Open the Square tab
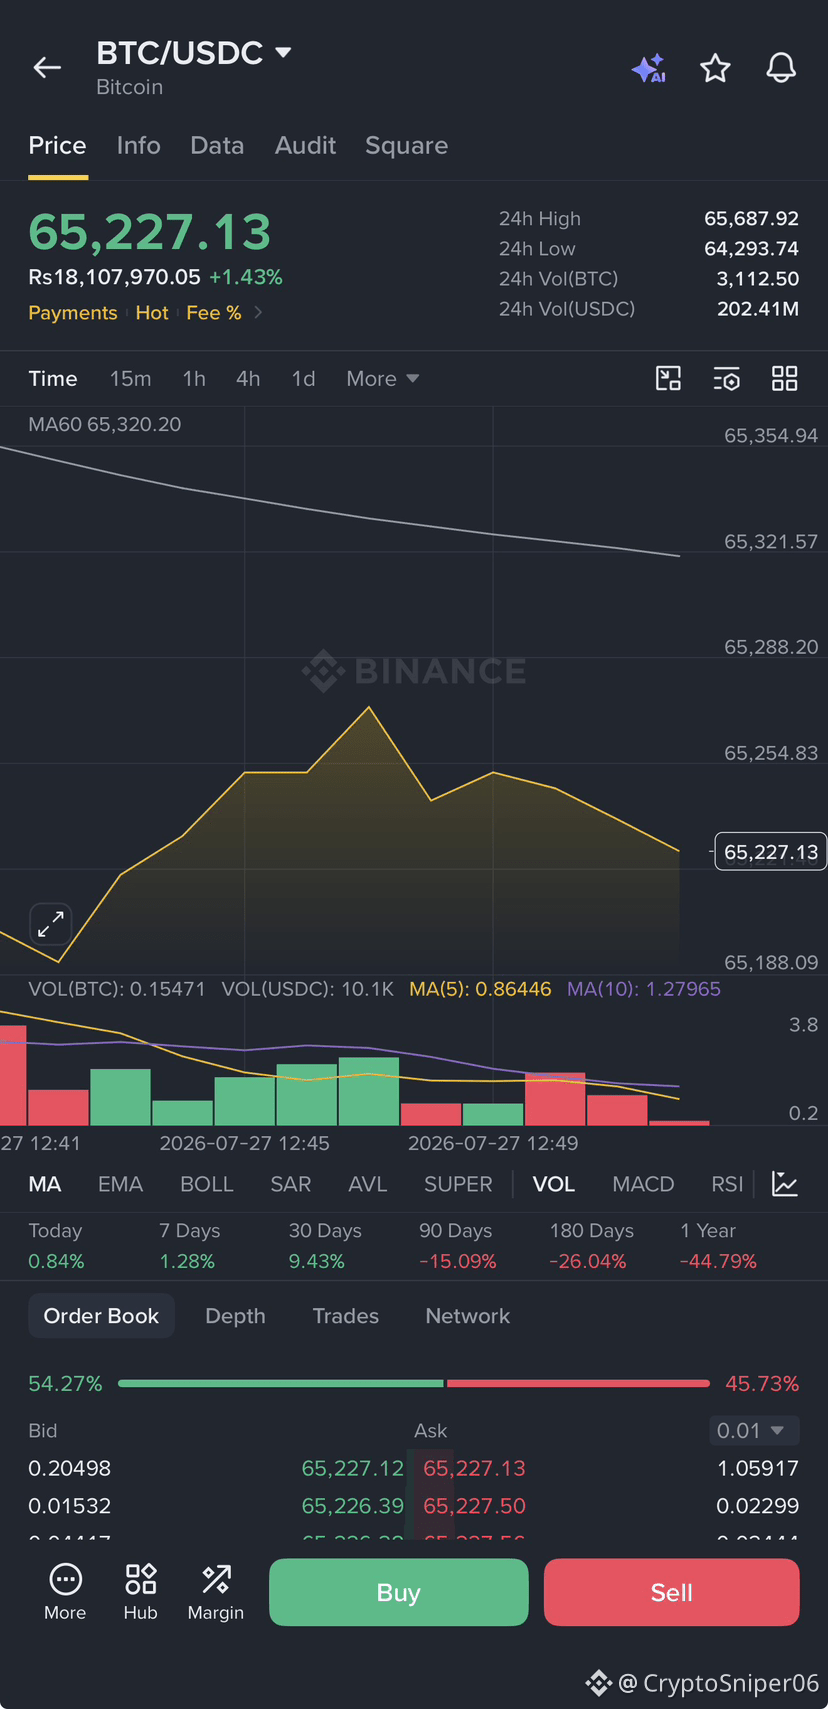Image resolution: width=828 pixels, height=1709 pixels. [x=406, y=146]
